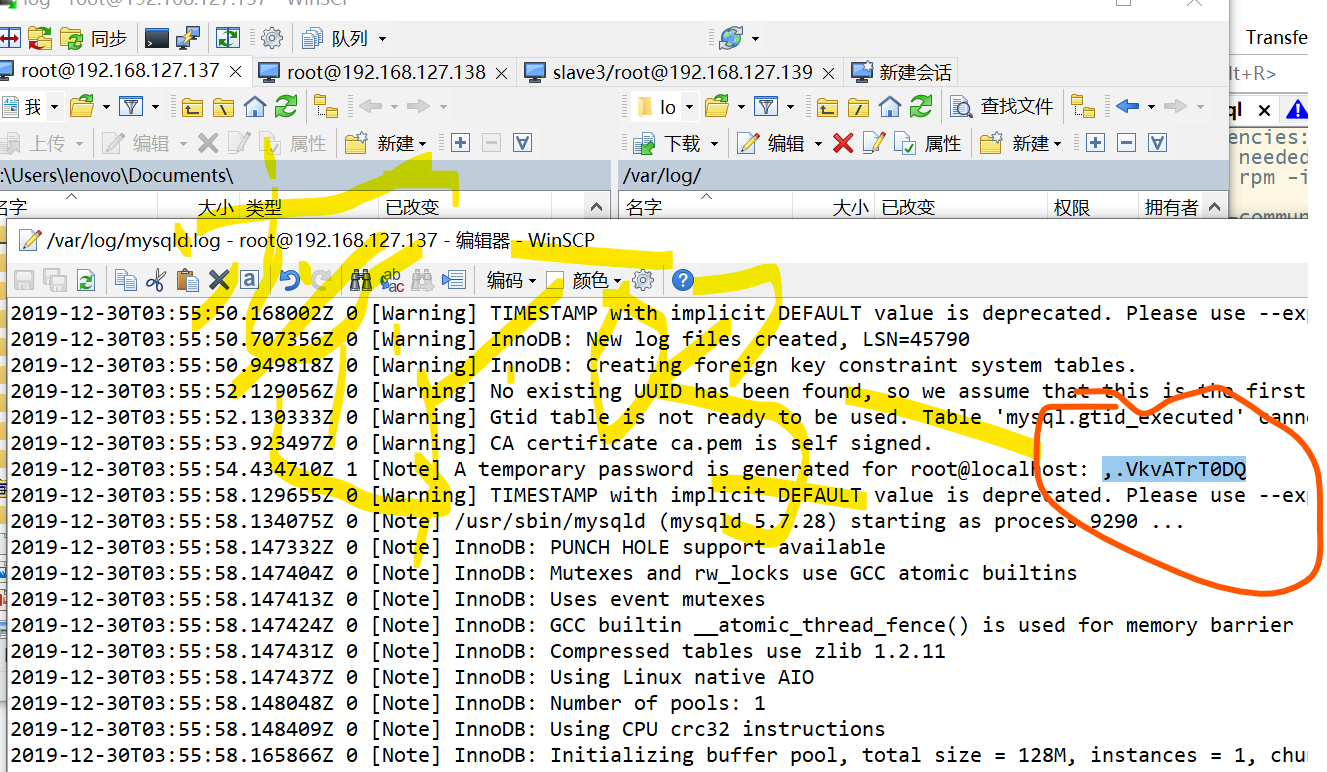Click the remote Back blue arrow
1327x772 pixels.
tap(1128, 106)
